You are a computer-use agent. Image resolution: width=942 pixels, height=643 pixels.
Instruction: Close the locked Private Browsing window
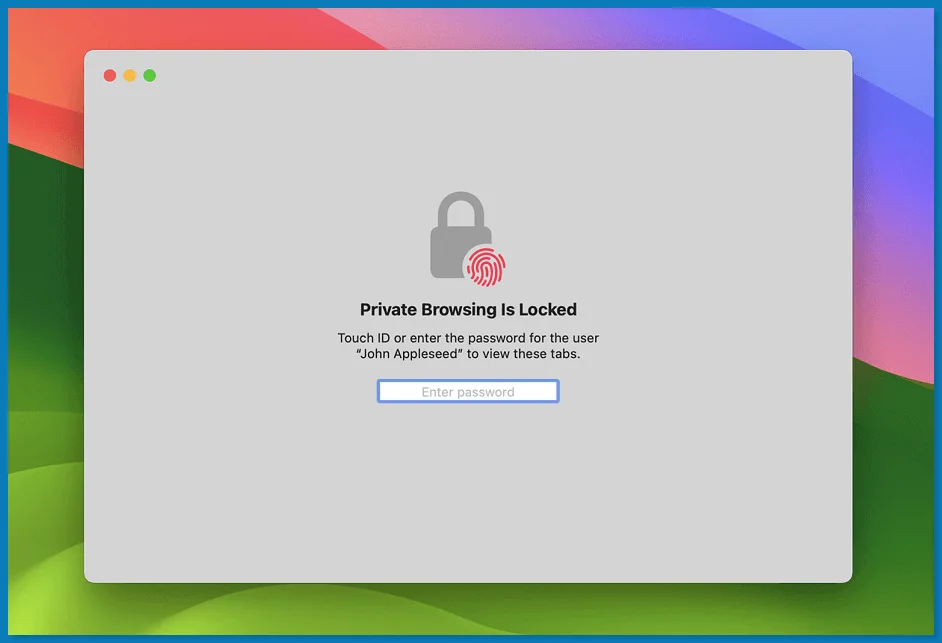[x=110, y=76]
